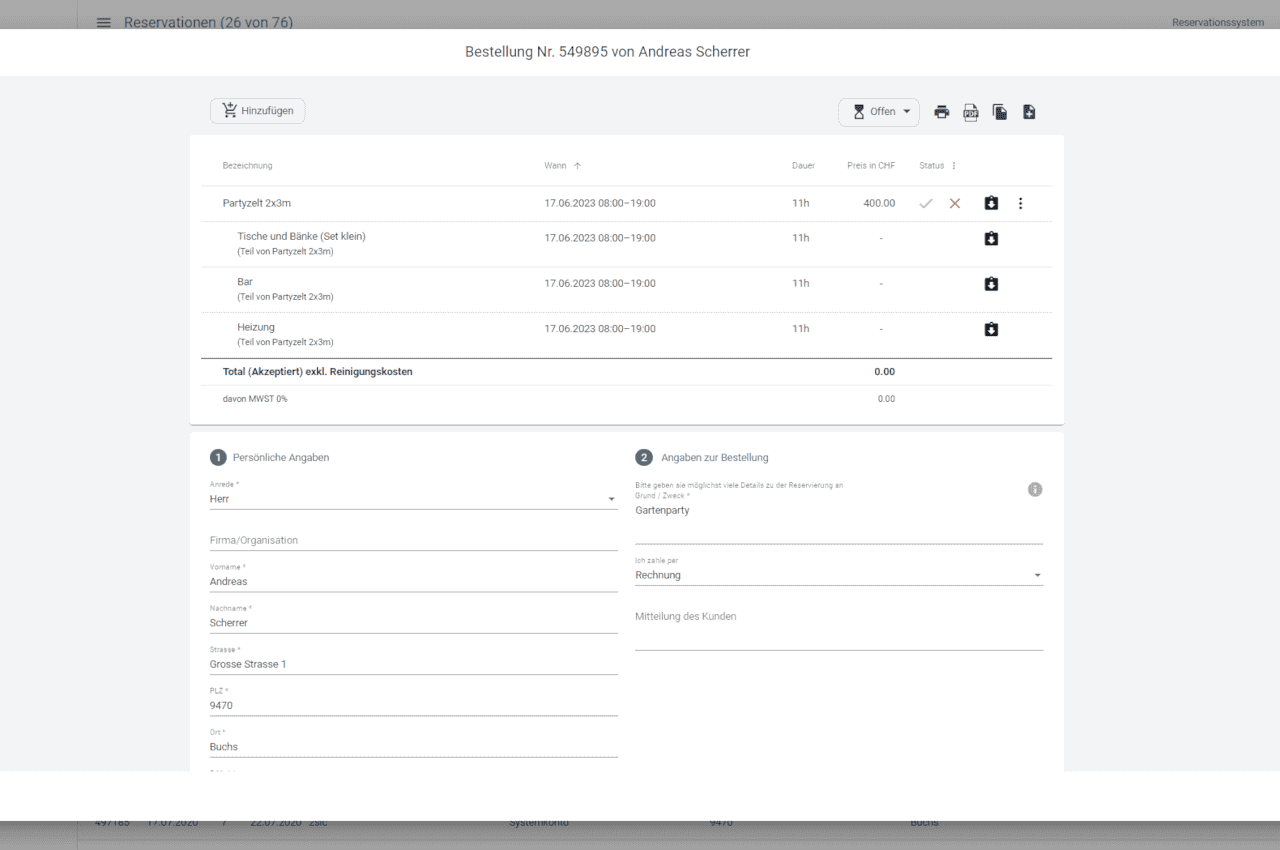Open the Offen status dropdown
Image resolution: width=1280 pixels, height=850 pixels.
(x=878, y=112)
